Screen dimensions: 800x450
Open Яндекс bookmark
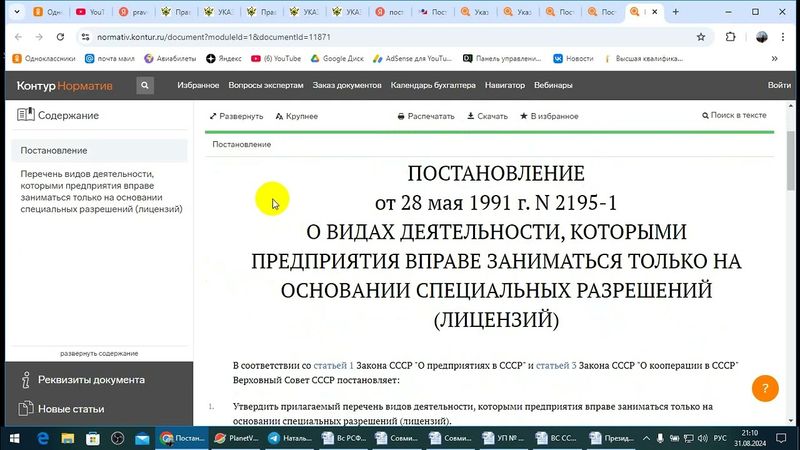click(224, 59)
